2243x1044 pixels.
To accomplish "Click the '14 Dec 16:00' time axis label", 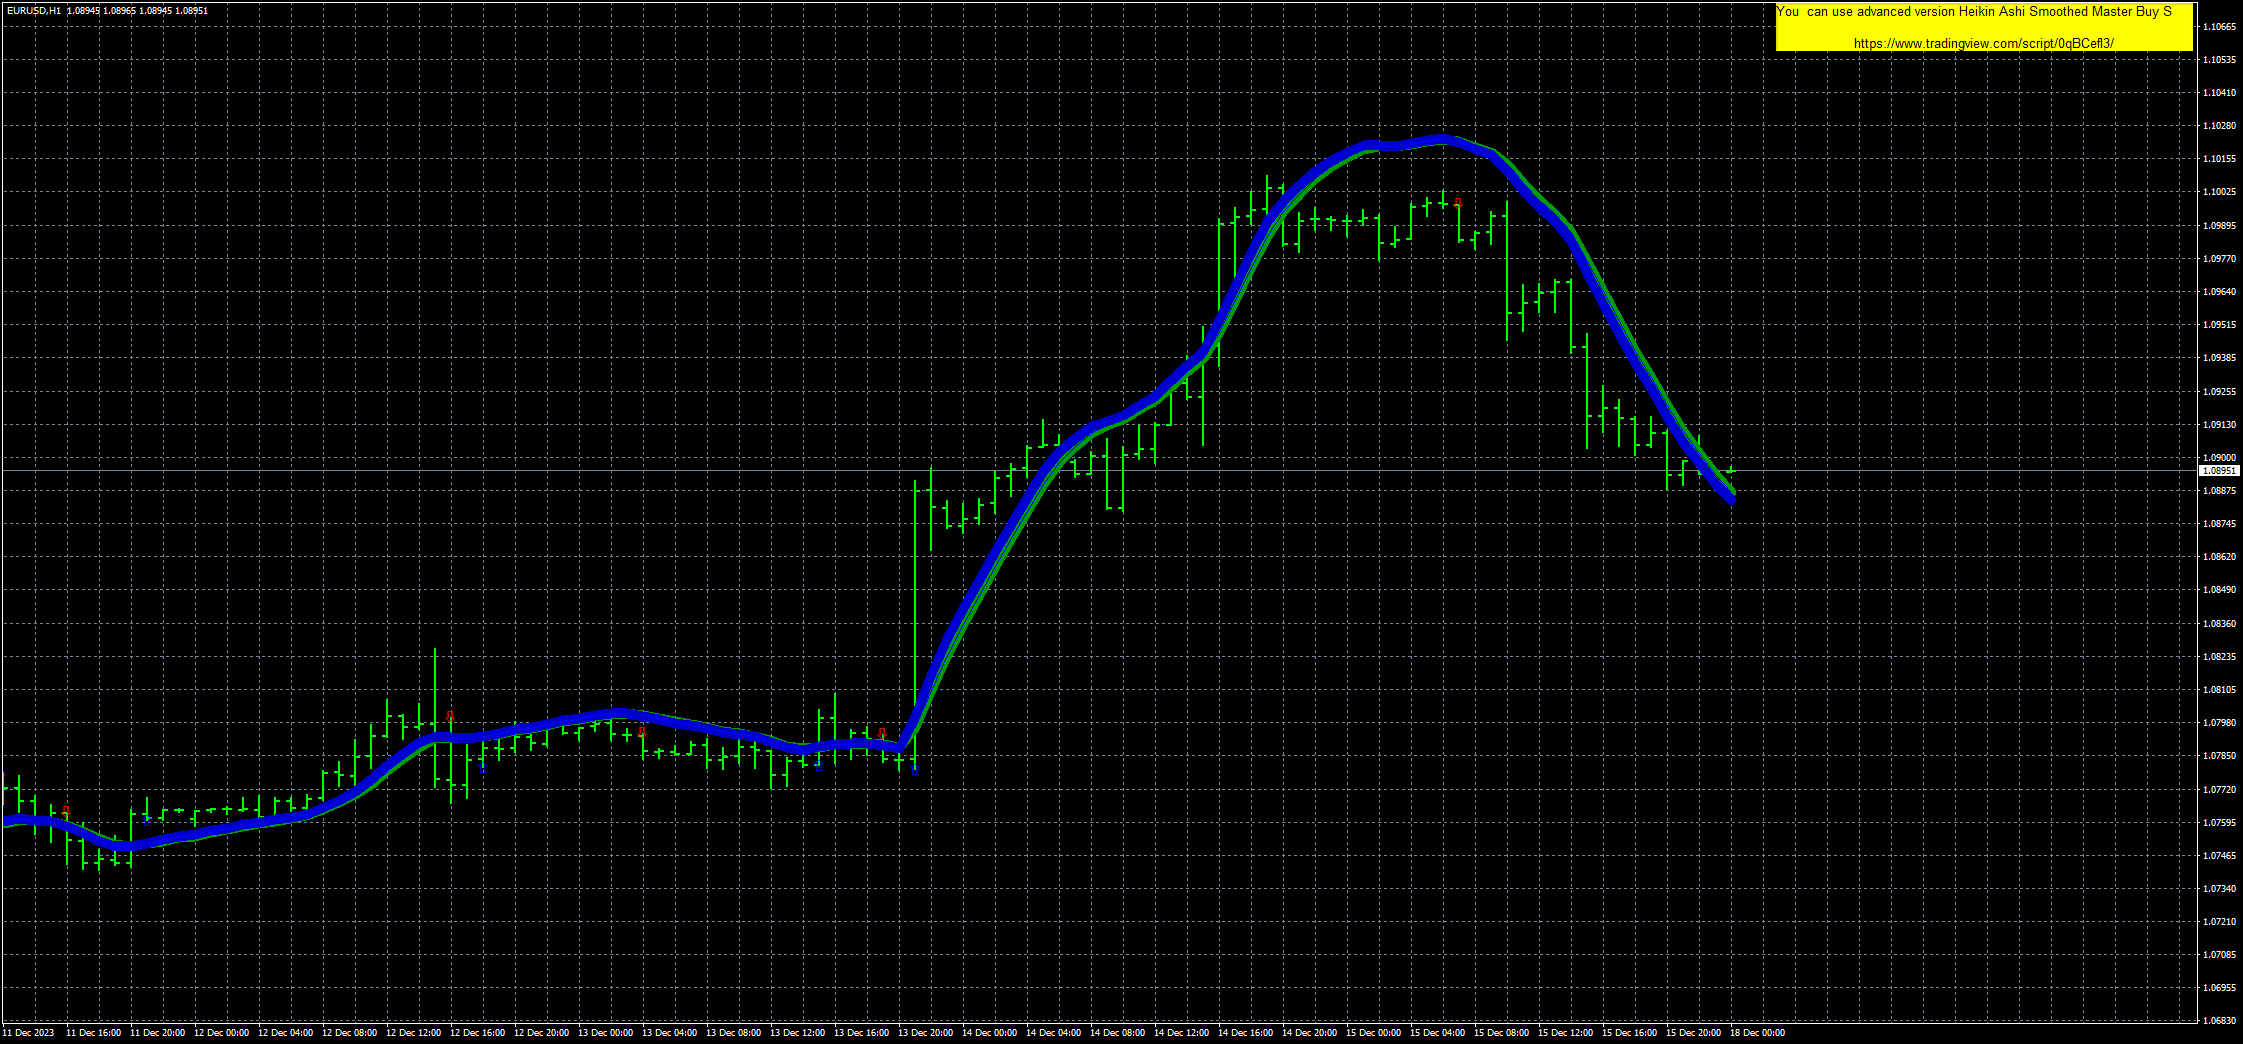I will (1245, 1033).
